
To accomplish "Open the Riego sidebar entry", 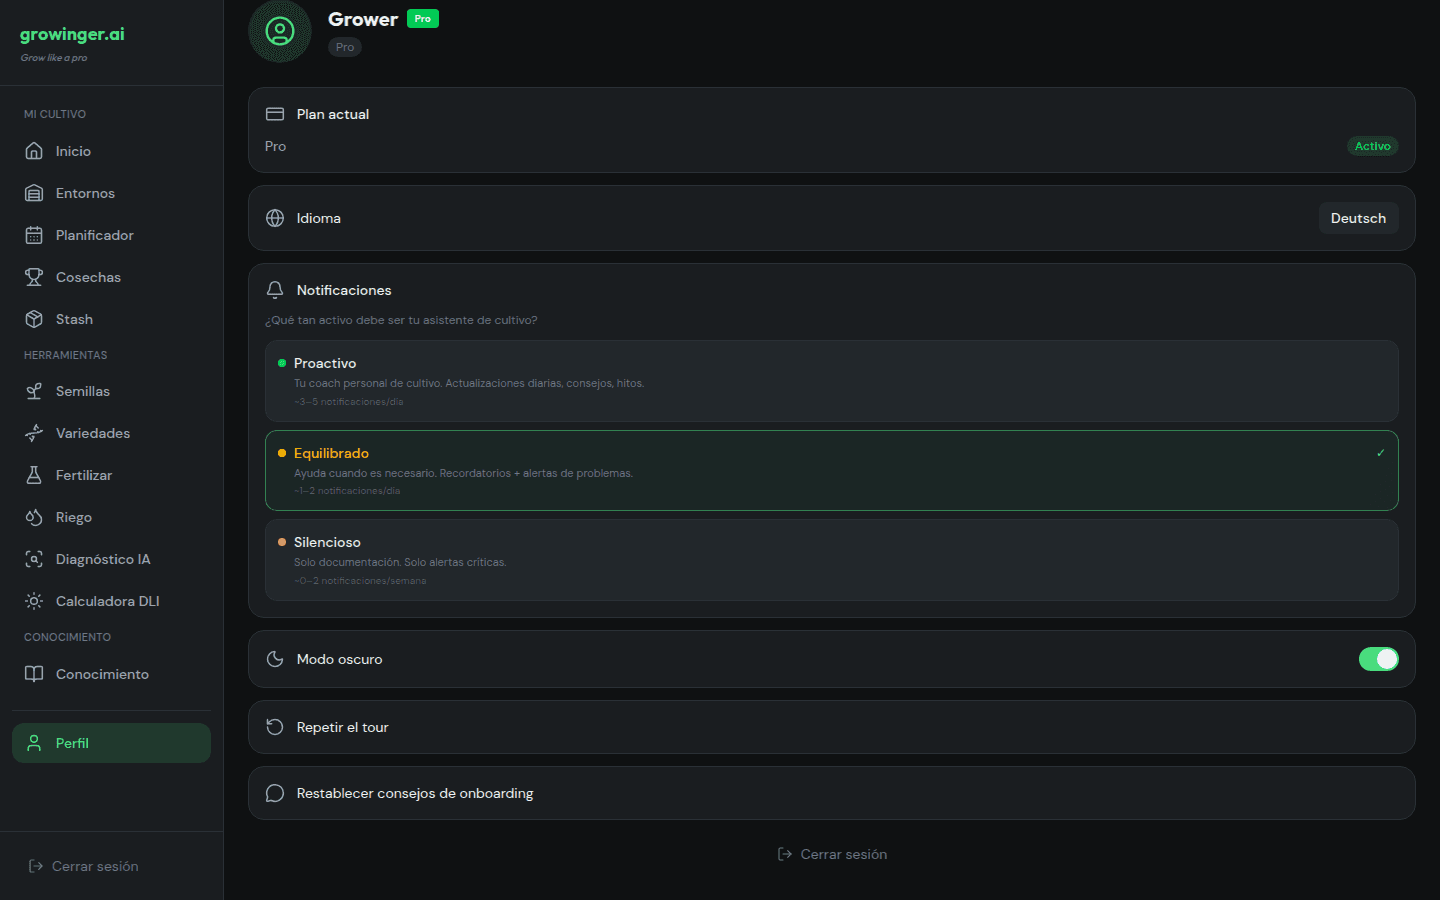I will click(x=111, y=517).
